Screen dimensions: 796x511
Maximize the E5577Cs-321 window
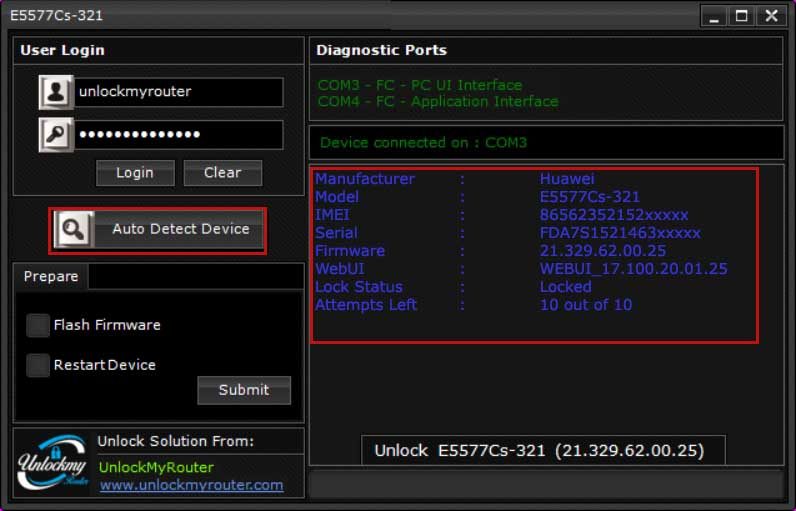pos(742,16)
